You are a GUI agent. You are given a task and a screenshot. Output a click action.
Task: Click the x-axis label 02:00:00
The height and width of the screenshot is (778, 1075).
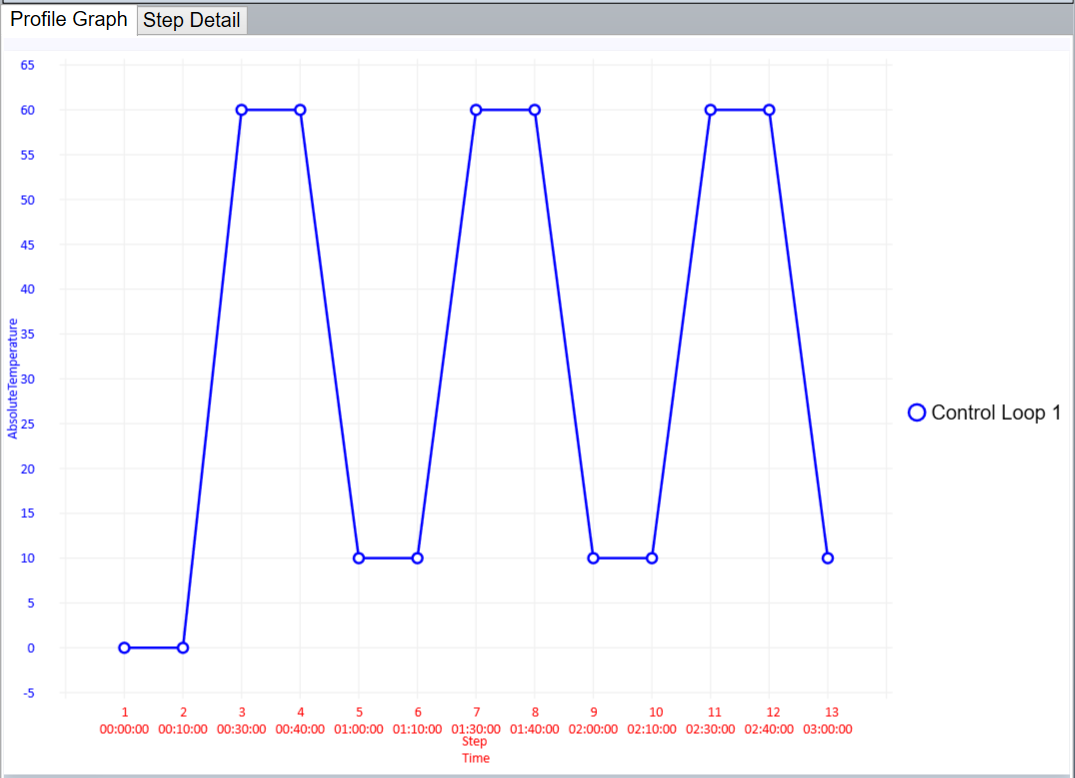click(x=593, y=729)
